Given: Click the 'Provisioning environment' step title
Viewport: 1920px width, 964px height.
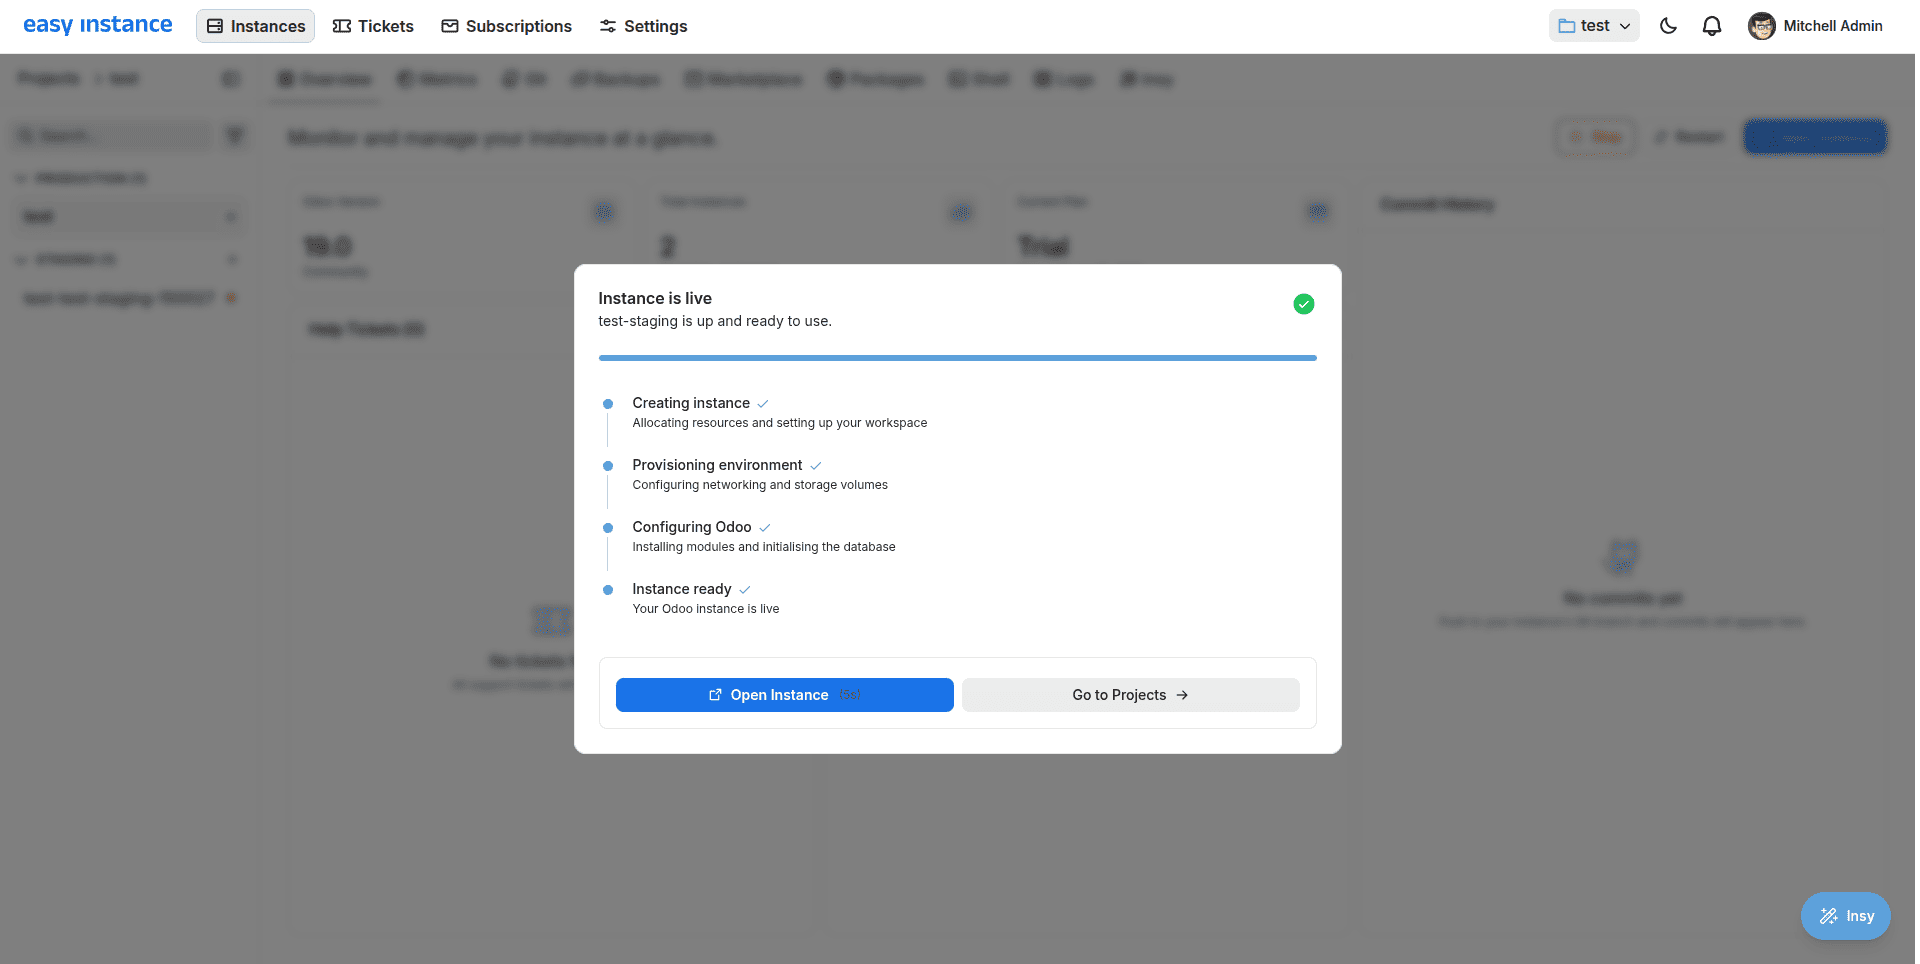Looking at the screenshot, I should pyautogui.click(x=717, y=465).
